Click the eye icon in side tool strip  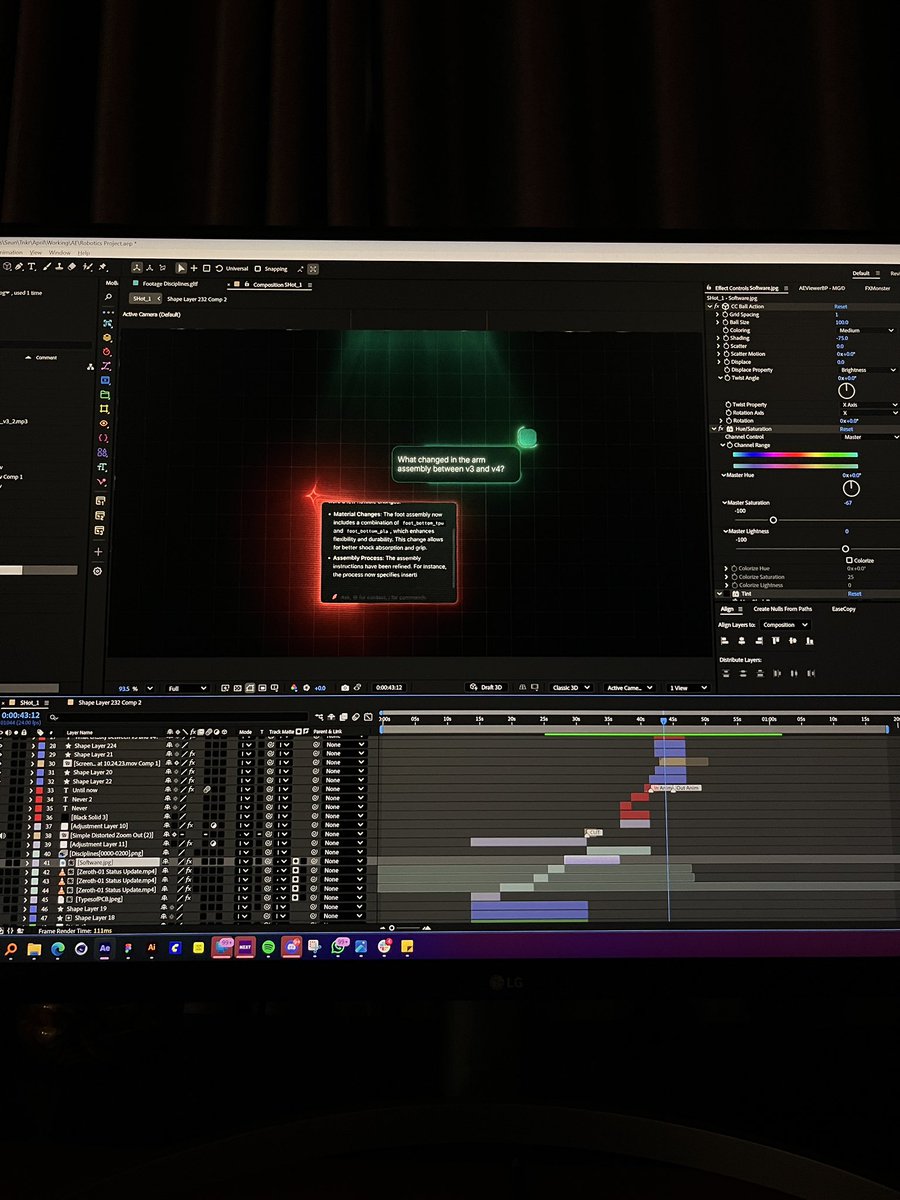(105, 423)
